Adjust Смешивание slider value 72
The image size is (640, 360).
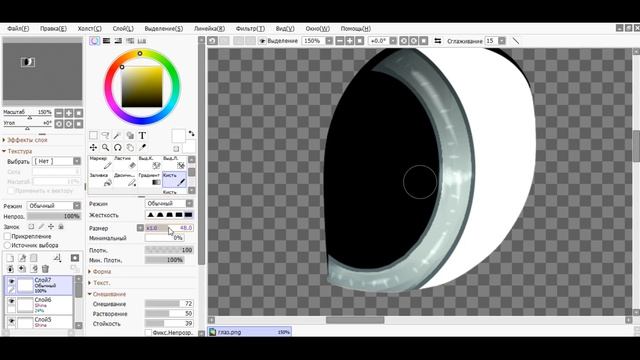(x=169, y=304)
